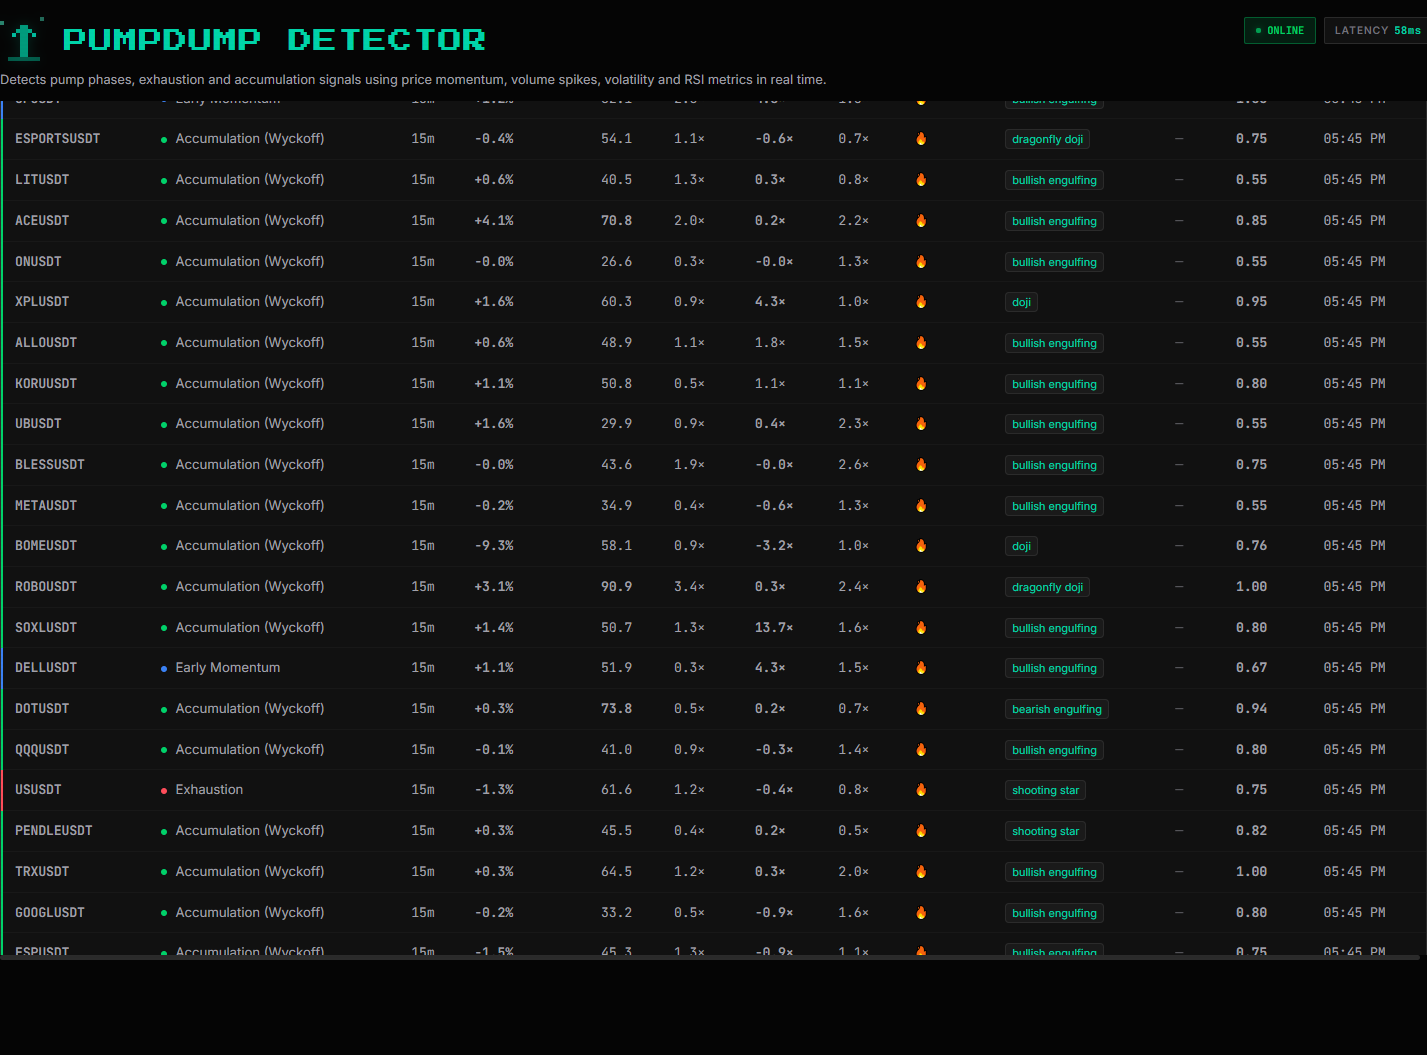Click the bullish engulfing tag for TRXUSDT

1054,872
